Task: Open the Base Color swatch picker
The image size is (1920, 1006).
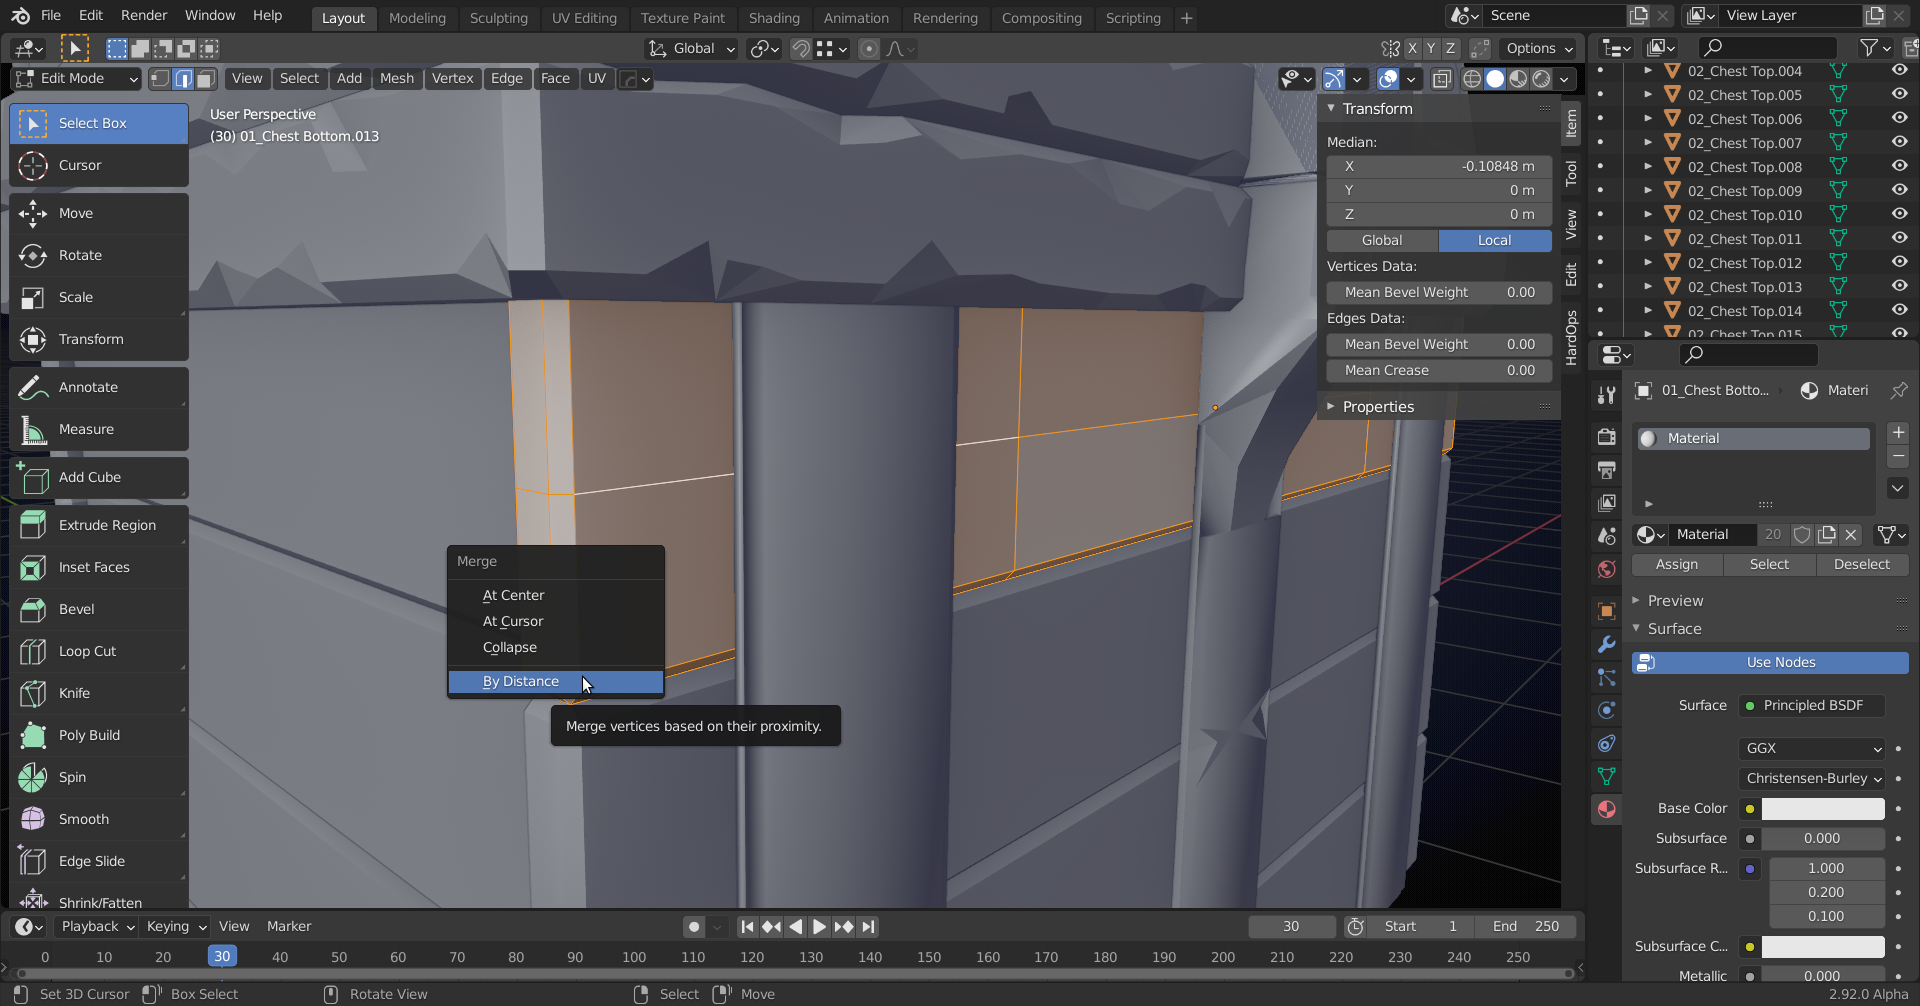Action: [1825, 808]
